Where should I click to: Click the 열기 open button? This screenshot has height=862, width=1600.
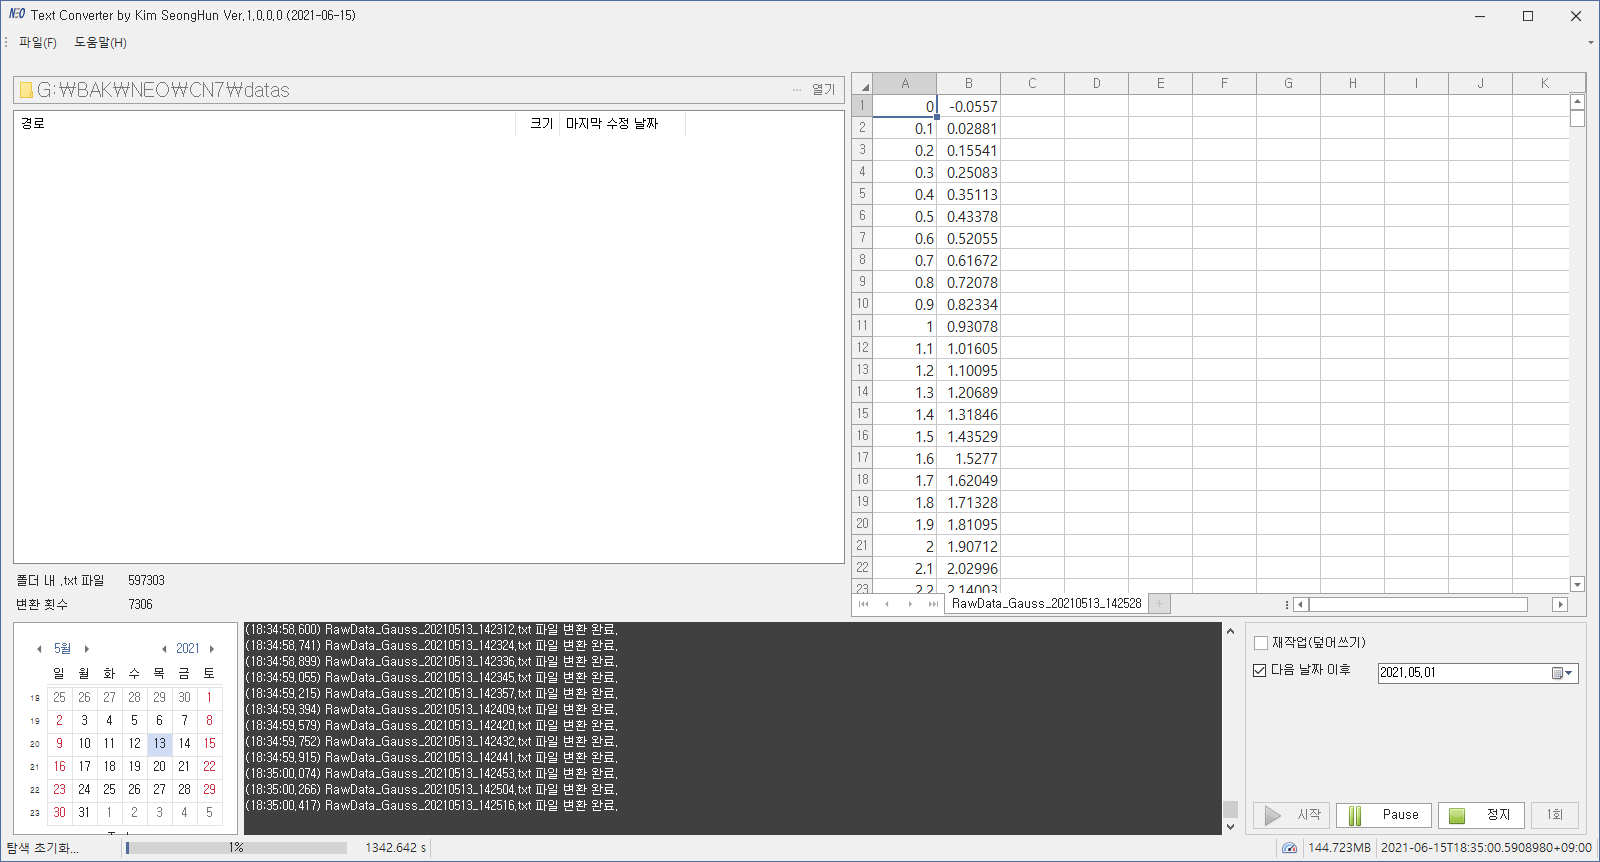point(823,90)
